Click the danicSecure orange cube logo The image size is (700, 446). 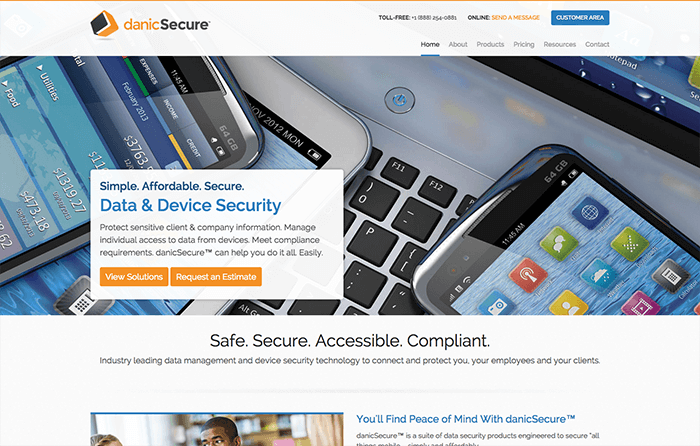[104, 24]
